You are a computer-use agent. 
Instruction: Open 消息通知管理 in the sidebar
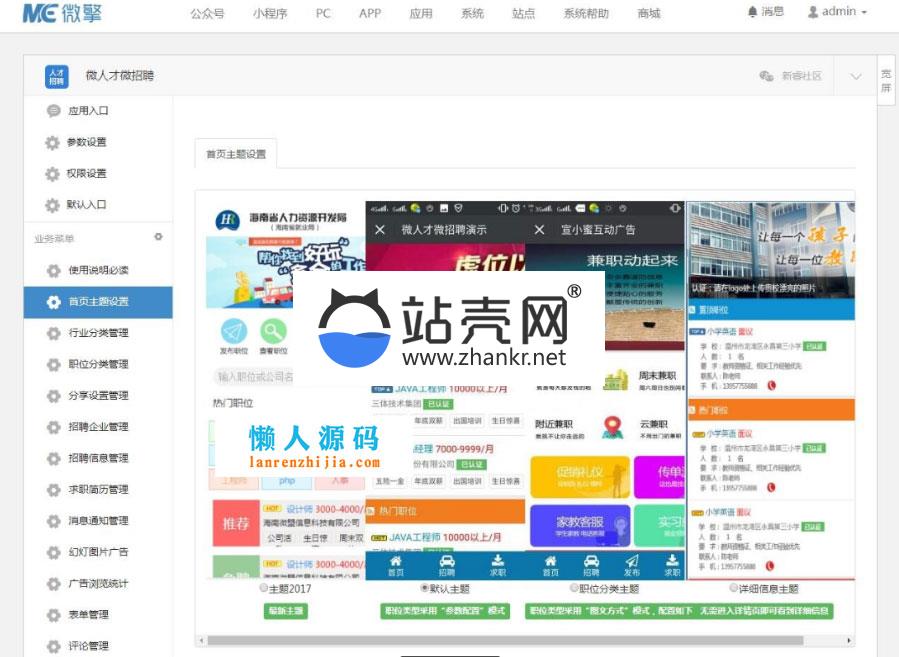coord(98,521)
